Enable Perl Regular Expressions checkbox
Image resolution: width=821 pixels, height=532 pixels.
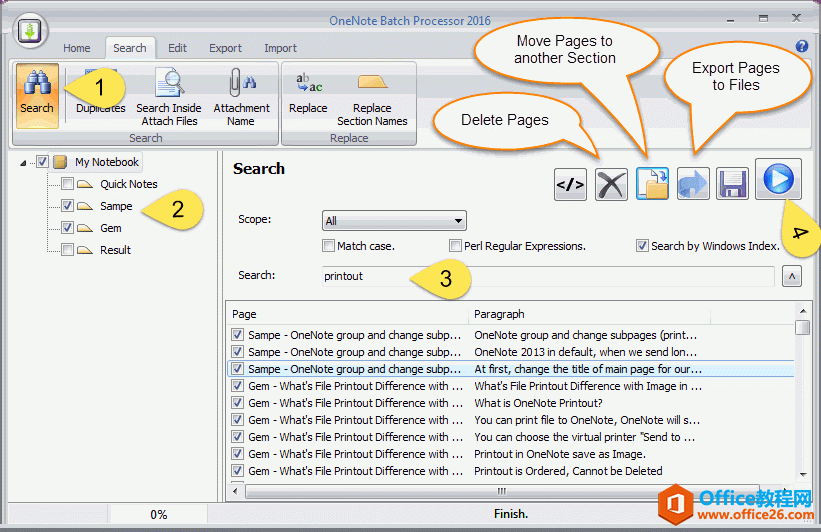coord(455,246)
